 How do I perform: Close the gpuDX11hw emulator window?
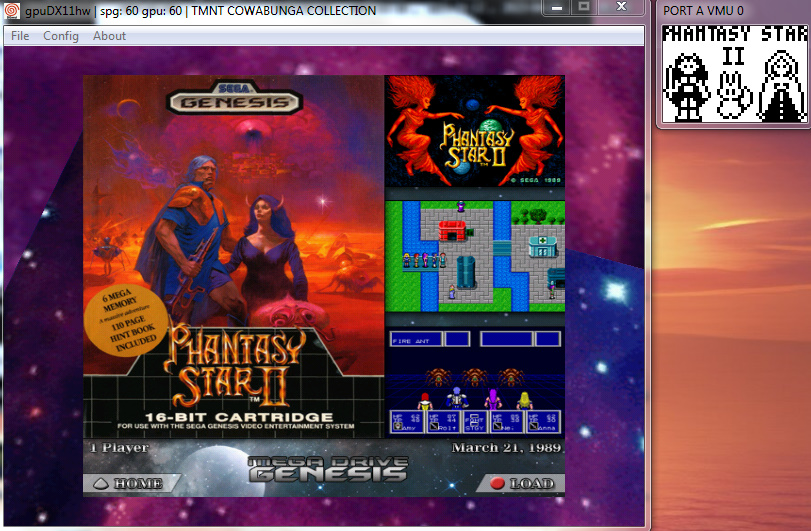coord(621,7)
